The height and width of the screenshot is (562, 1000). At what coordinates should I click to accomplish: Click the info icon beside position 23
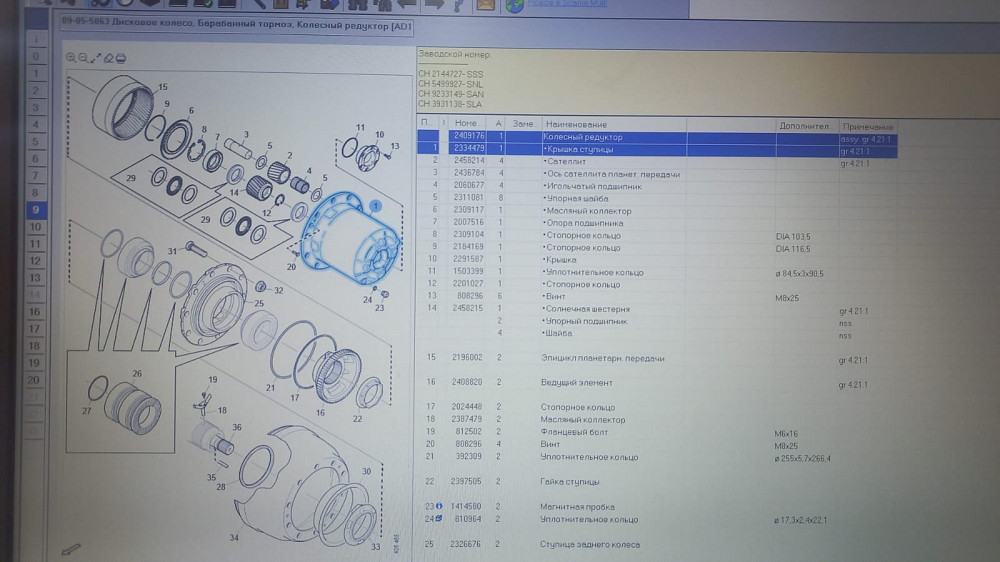coord(439,507)
